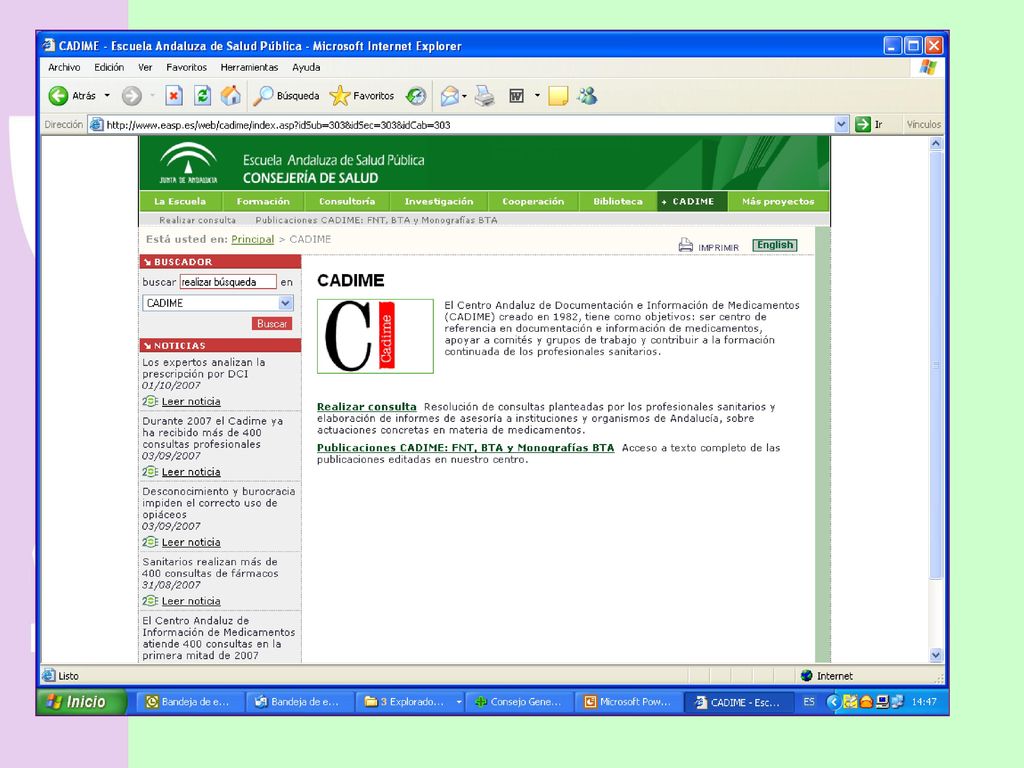1024x768 pixels.
Task: Click Leer noticia for opiáceos news
Action: [x=191, y=543]
